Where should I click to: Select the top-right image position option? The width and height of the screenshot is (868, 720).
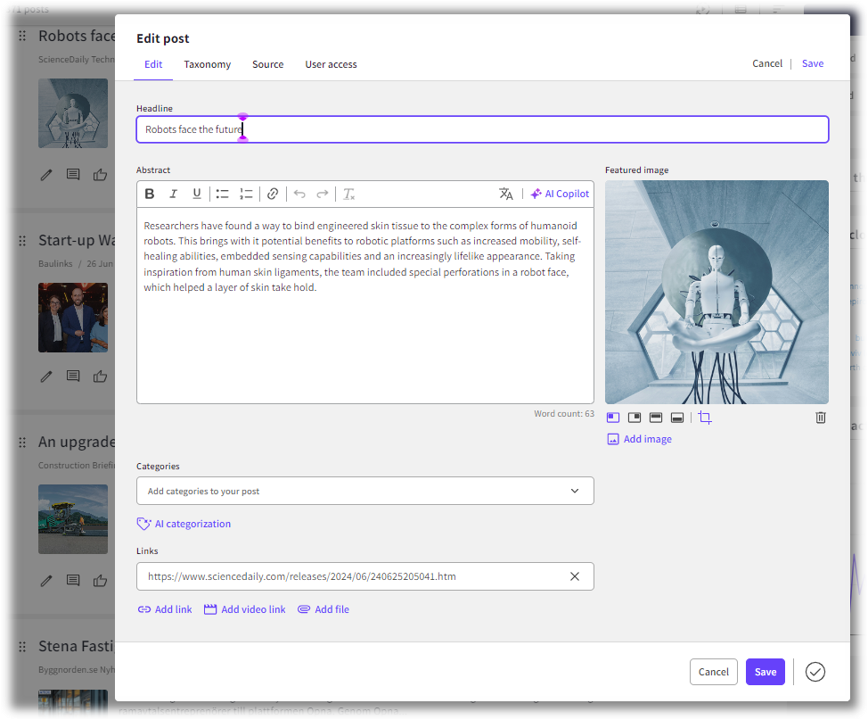click(634, 418)
